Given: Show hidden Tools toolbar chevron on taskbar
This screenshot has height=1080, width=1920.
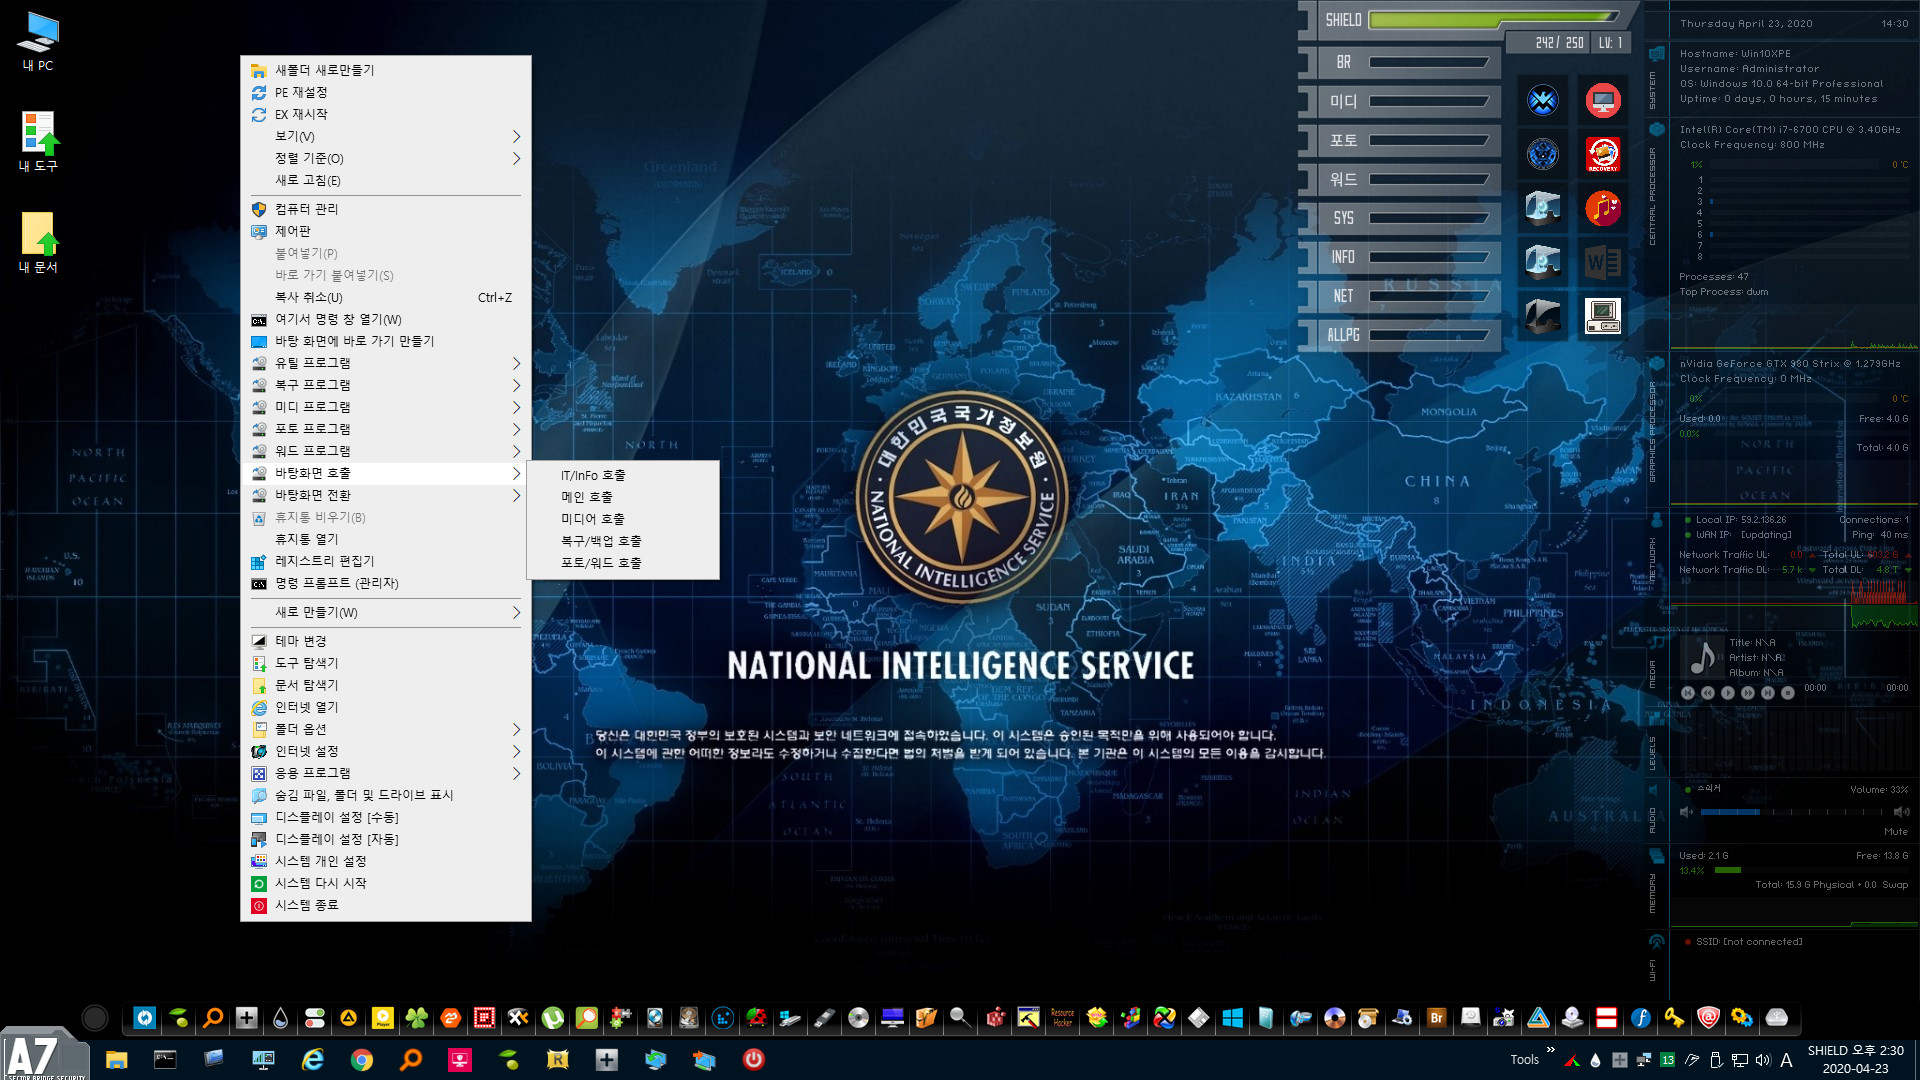Looking at the screenshot, I should tap(1551, 1050).
